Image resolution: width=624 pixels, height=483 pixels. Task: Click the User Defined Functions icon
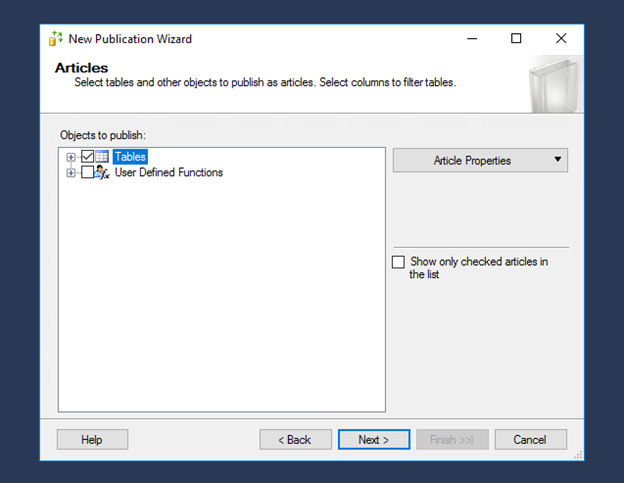[x=102, y=172]
